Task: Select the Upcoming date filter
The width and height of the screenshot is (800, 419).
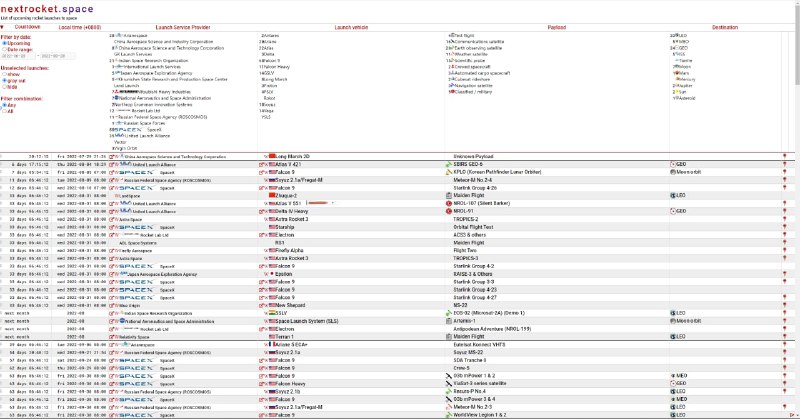Action: click(5, 43)
